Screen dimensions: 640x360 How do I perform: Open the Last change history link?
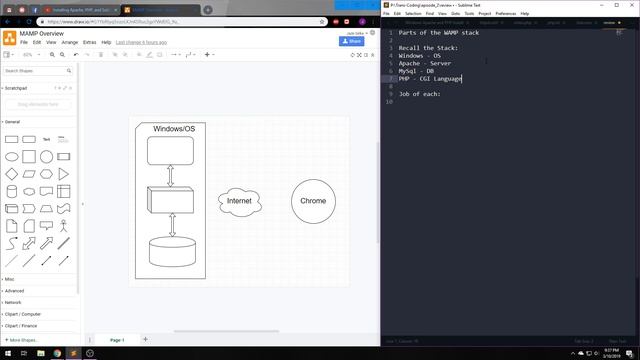click(141, 42)
